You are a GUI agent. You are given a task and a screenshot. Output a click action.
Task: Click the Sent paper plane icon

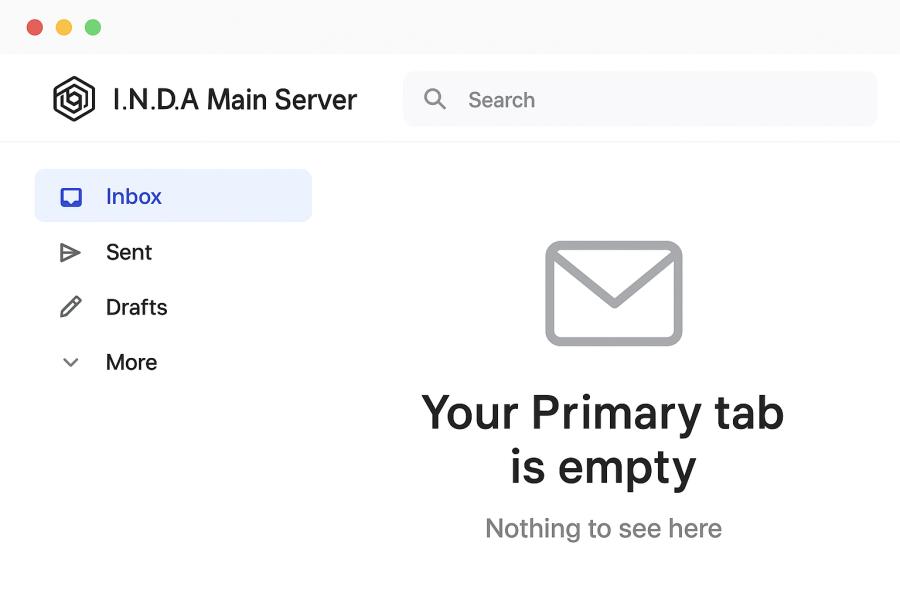pyautogui.click(x=70, y=252)
